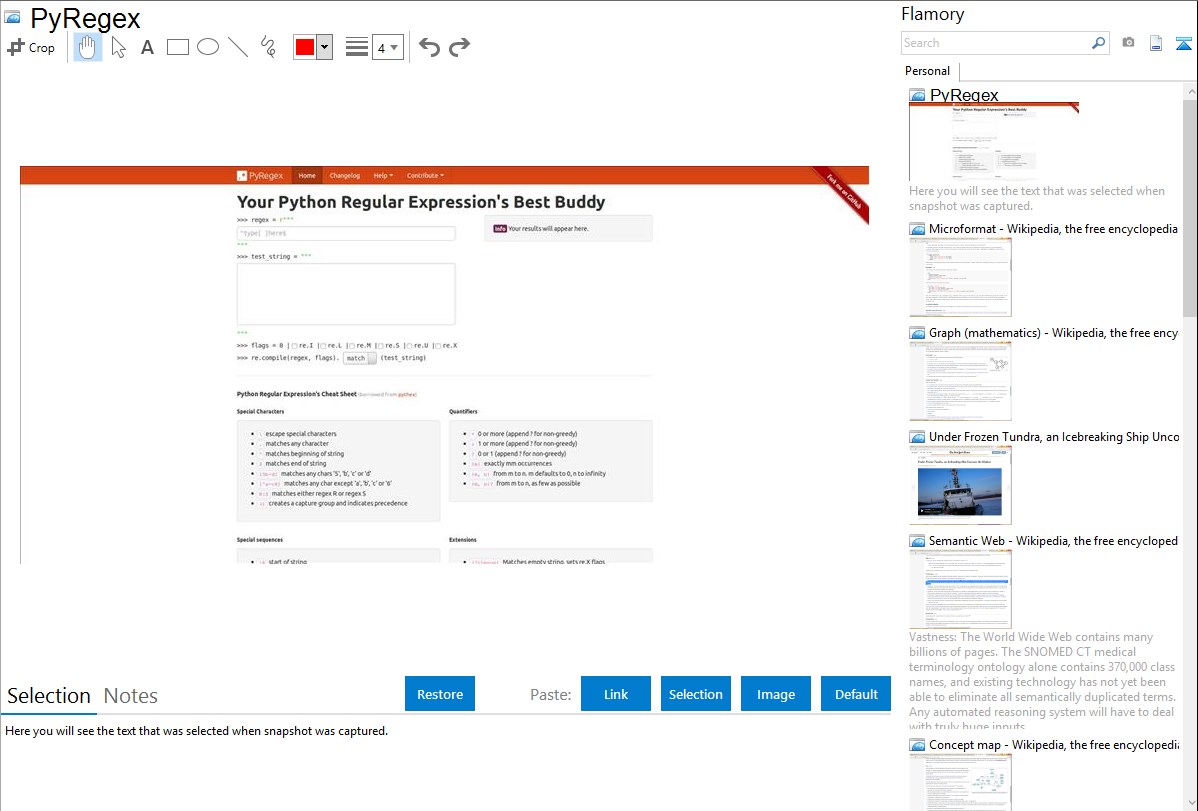Click the test_string textarea in capture
1198x811 pixels.
(346, 294)
